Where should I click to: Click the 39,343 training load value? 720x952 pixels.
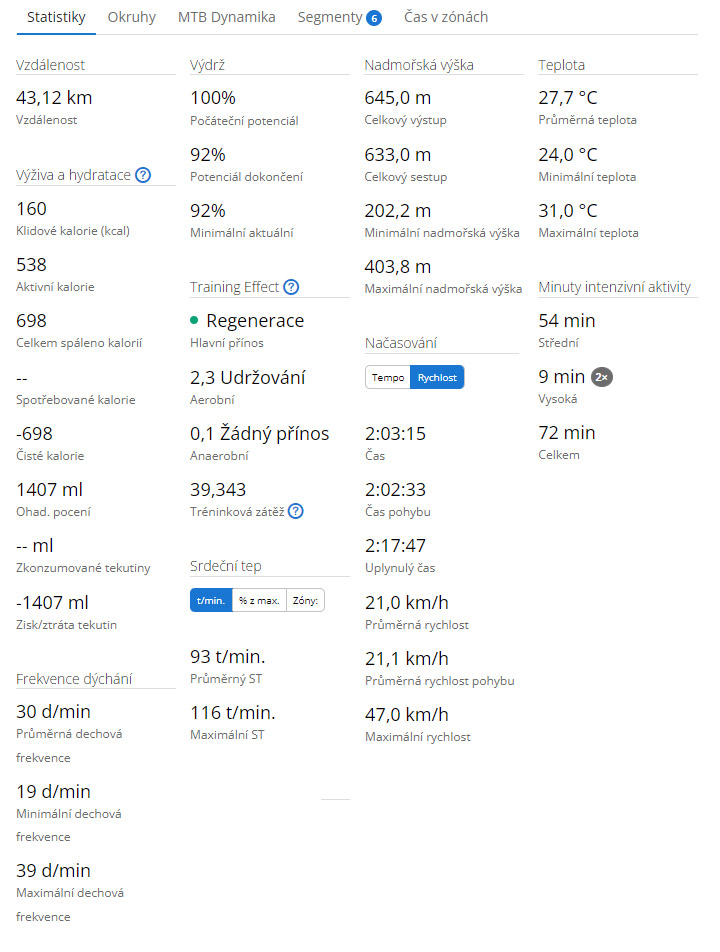218,489
